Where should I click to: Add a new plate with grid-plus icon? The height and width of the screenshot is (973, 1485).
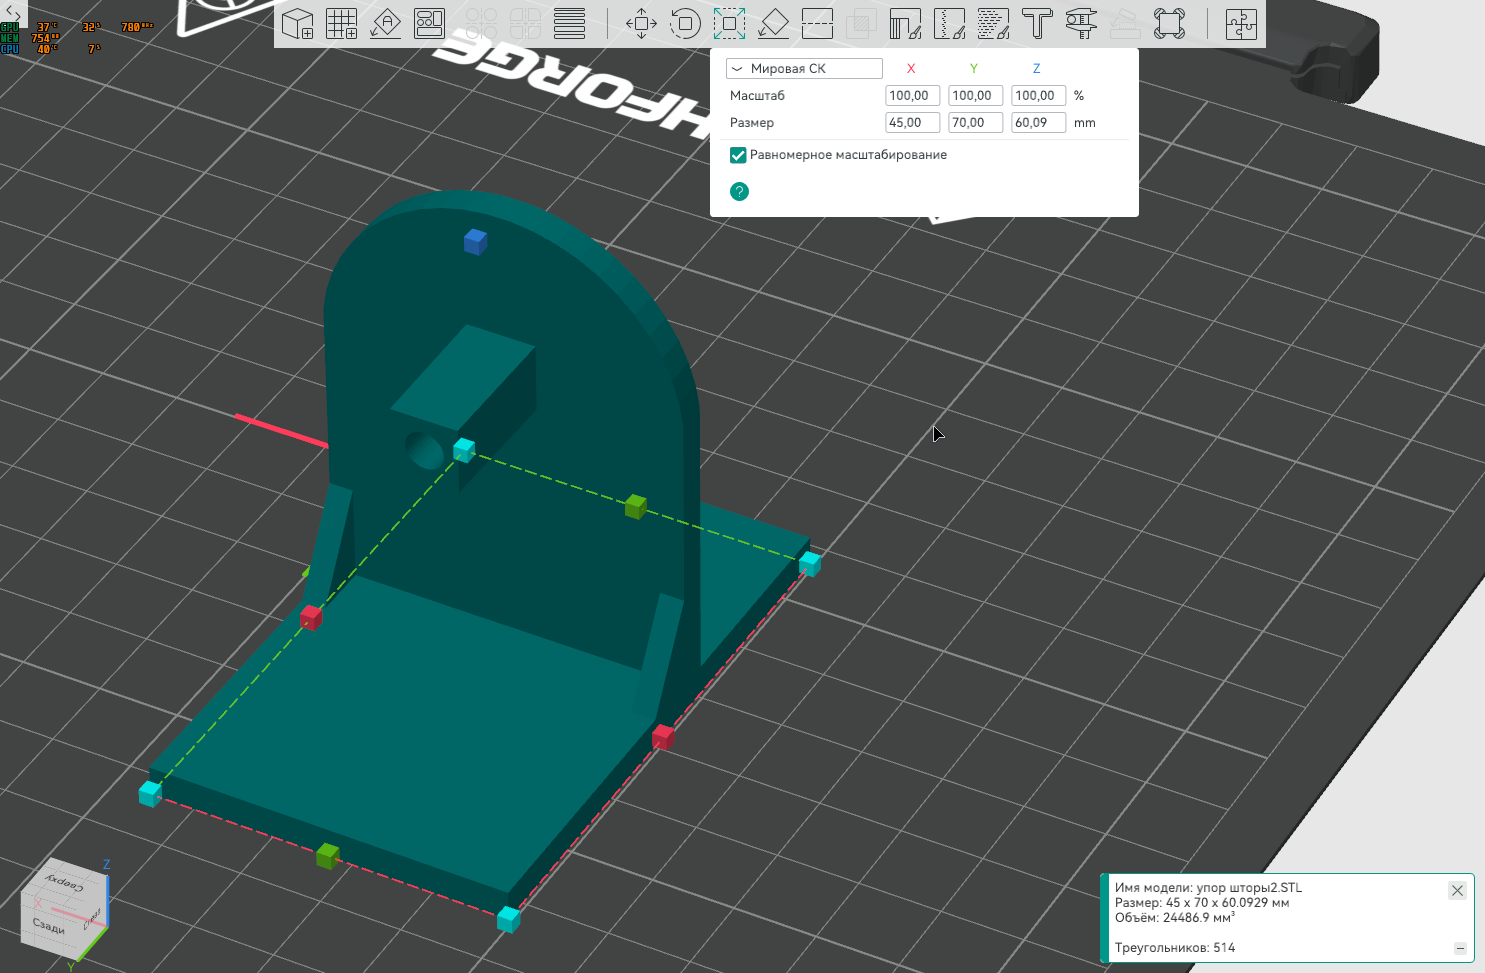(x=342, y=23)
